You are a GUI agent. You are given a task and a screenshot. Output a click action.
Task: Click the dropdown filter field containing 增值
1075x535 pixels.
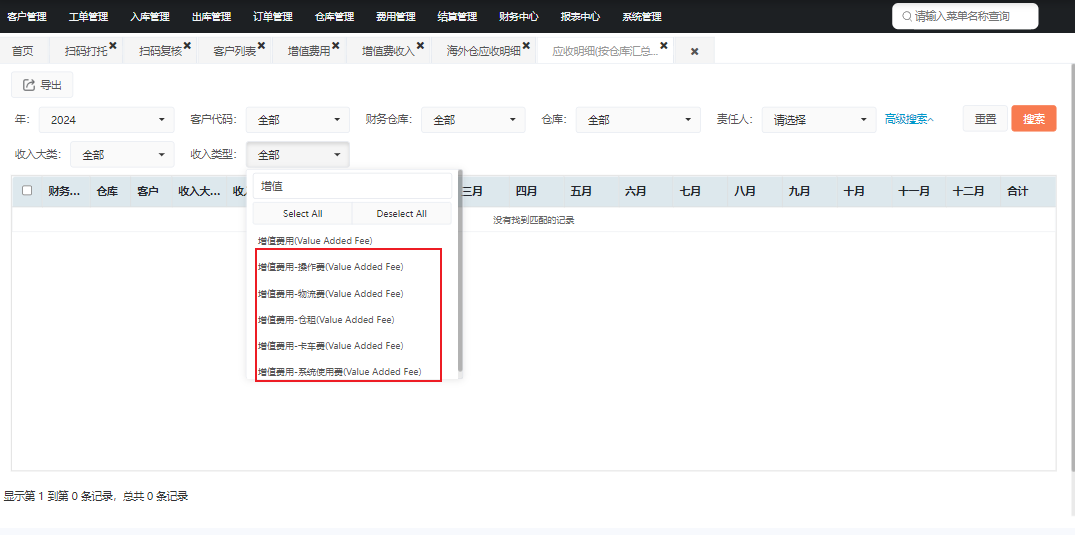click(x=352, y=186)
